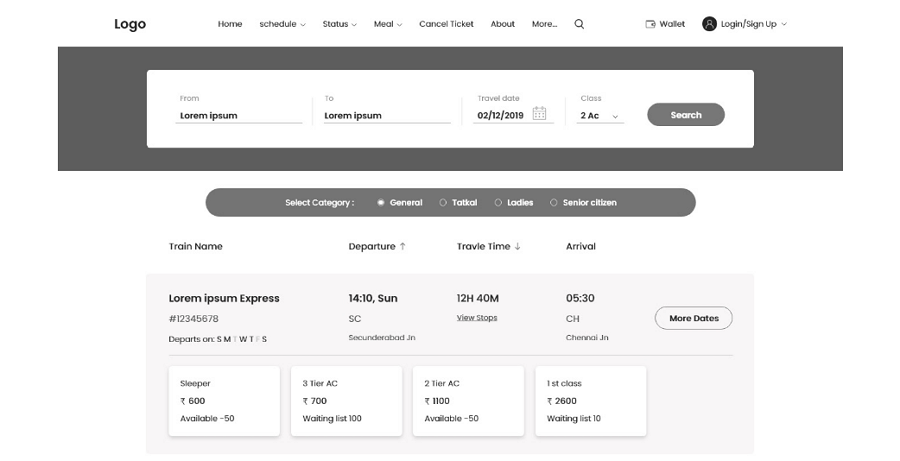Open the About menu item
The height and width of the screenshot is (461, 900).
502,24
